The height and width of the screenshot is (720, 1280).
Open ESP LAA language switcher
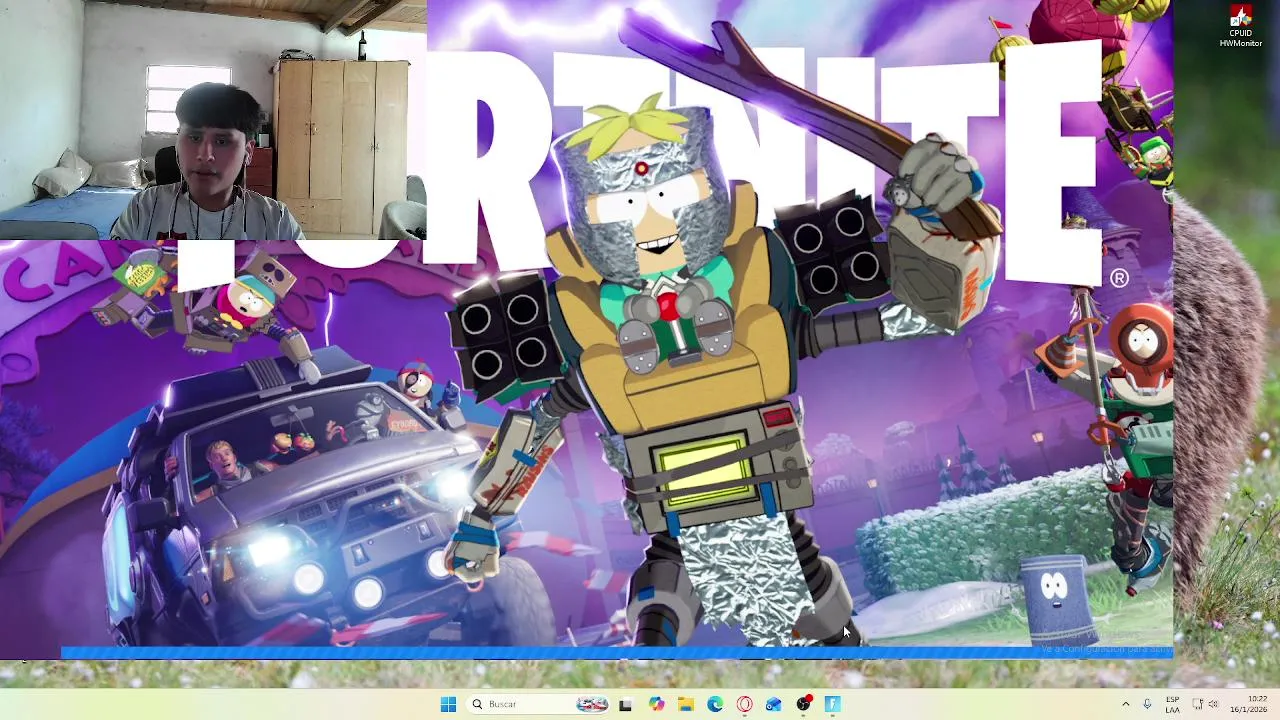point(1172,704)
